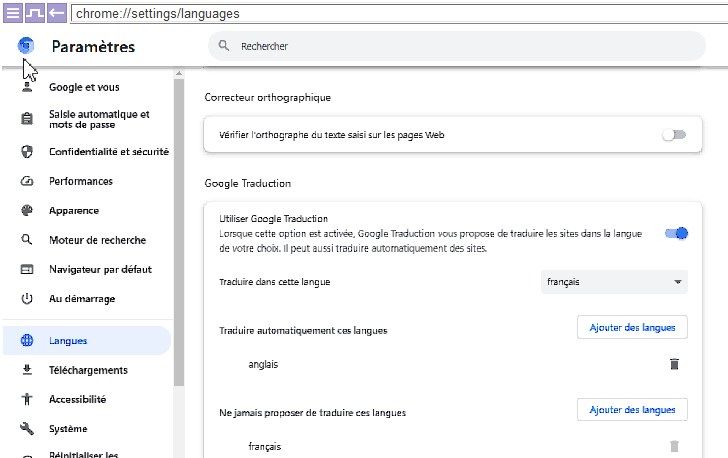Open Saisie automatique et mots de passe

99,119
